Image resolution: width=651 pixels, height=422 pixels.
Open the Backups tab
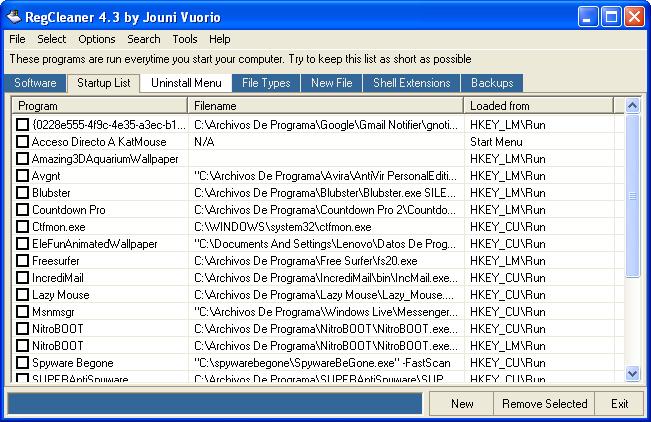(492, 83)
